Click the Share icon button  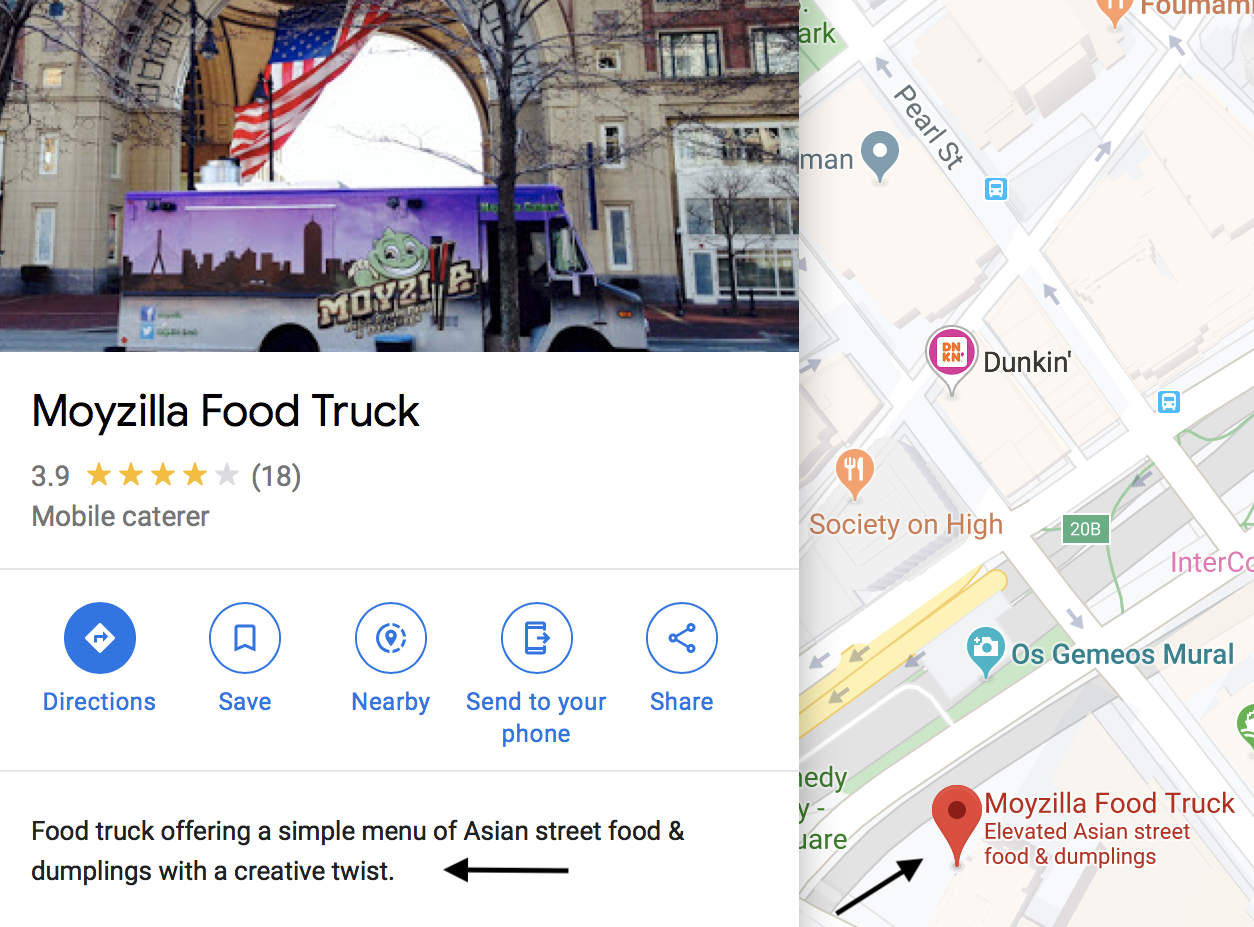click(x=682, y=638)
